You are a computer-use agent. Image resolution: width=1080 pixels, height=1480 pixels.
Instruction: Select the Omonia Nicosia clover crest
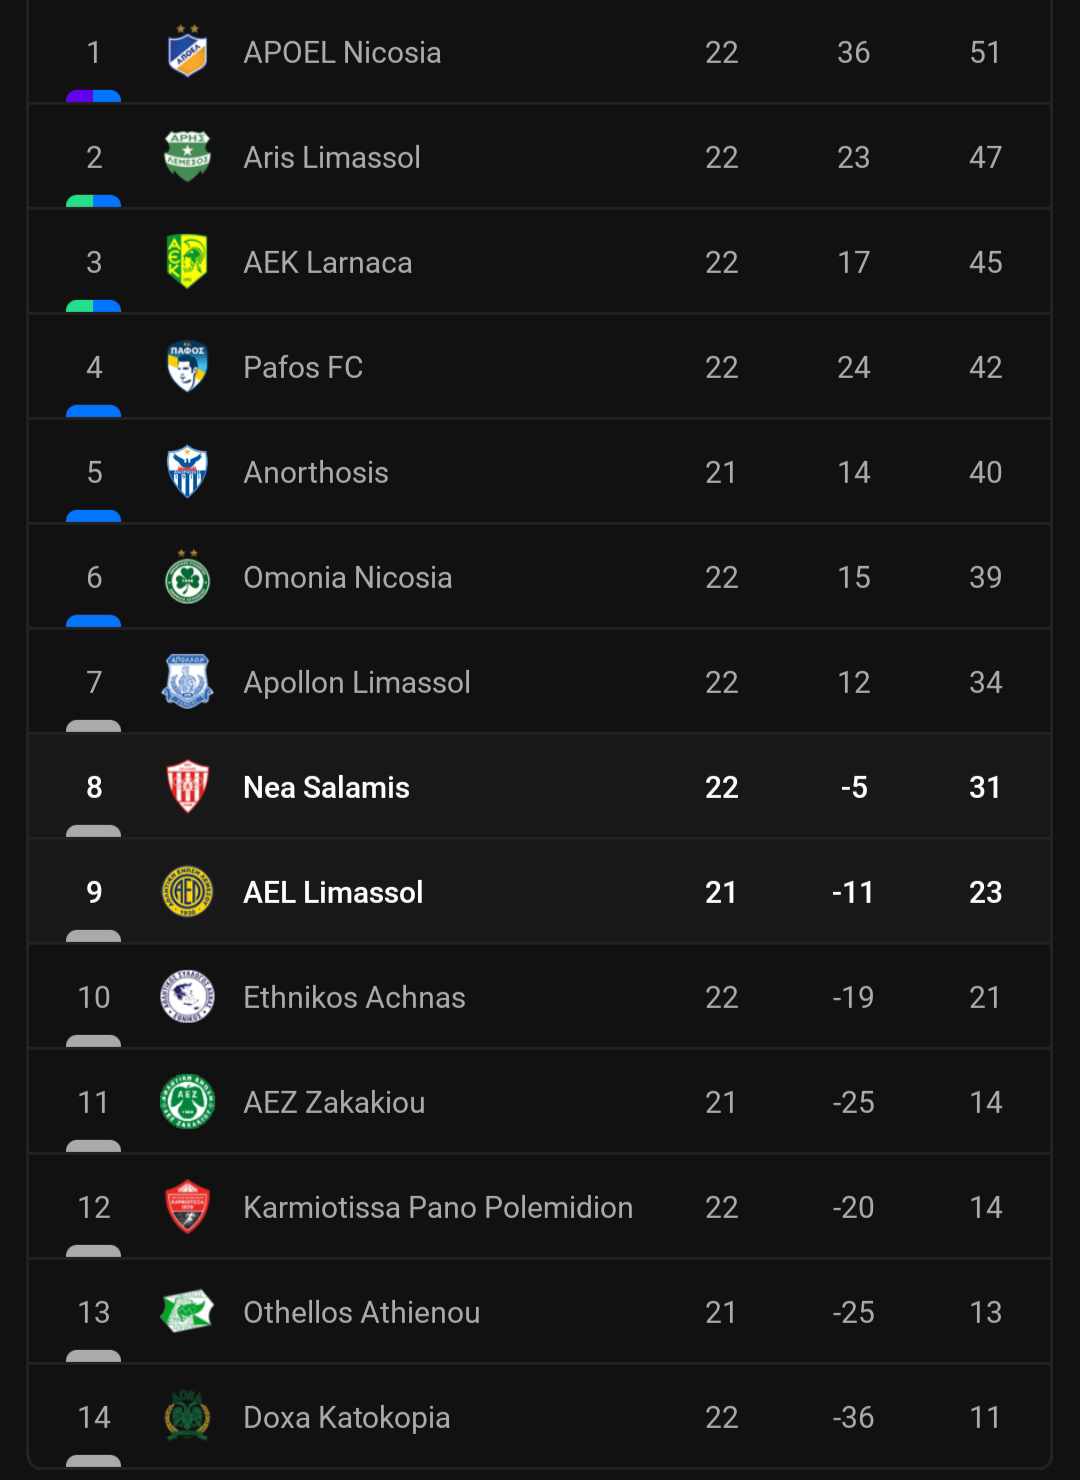pyautogui.click(x=187, y=577)
